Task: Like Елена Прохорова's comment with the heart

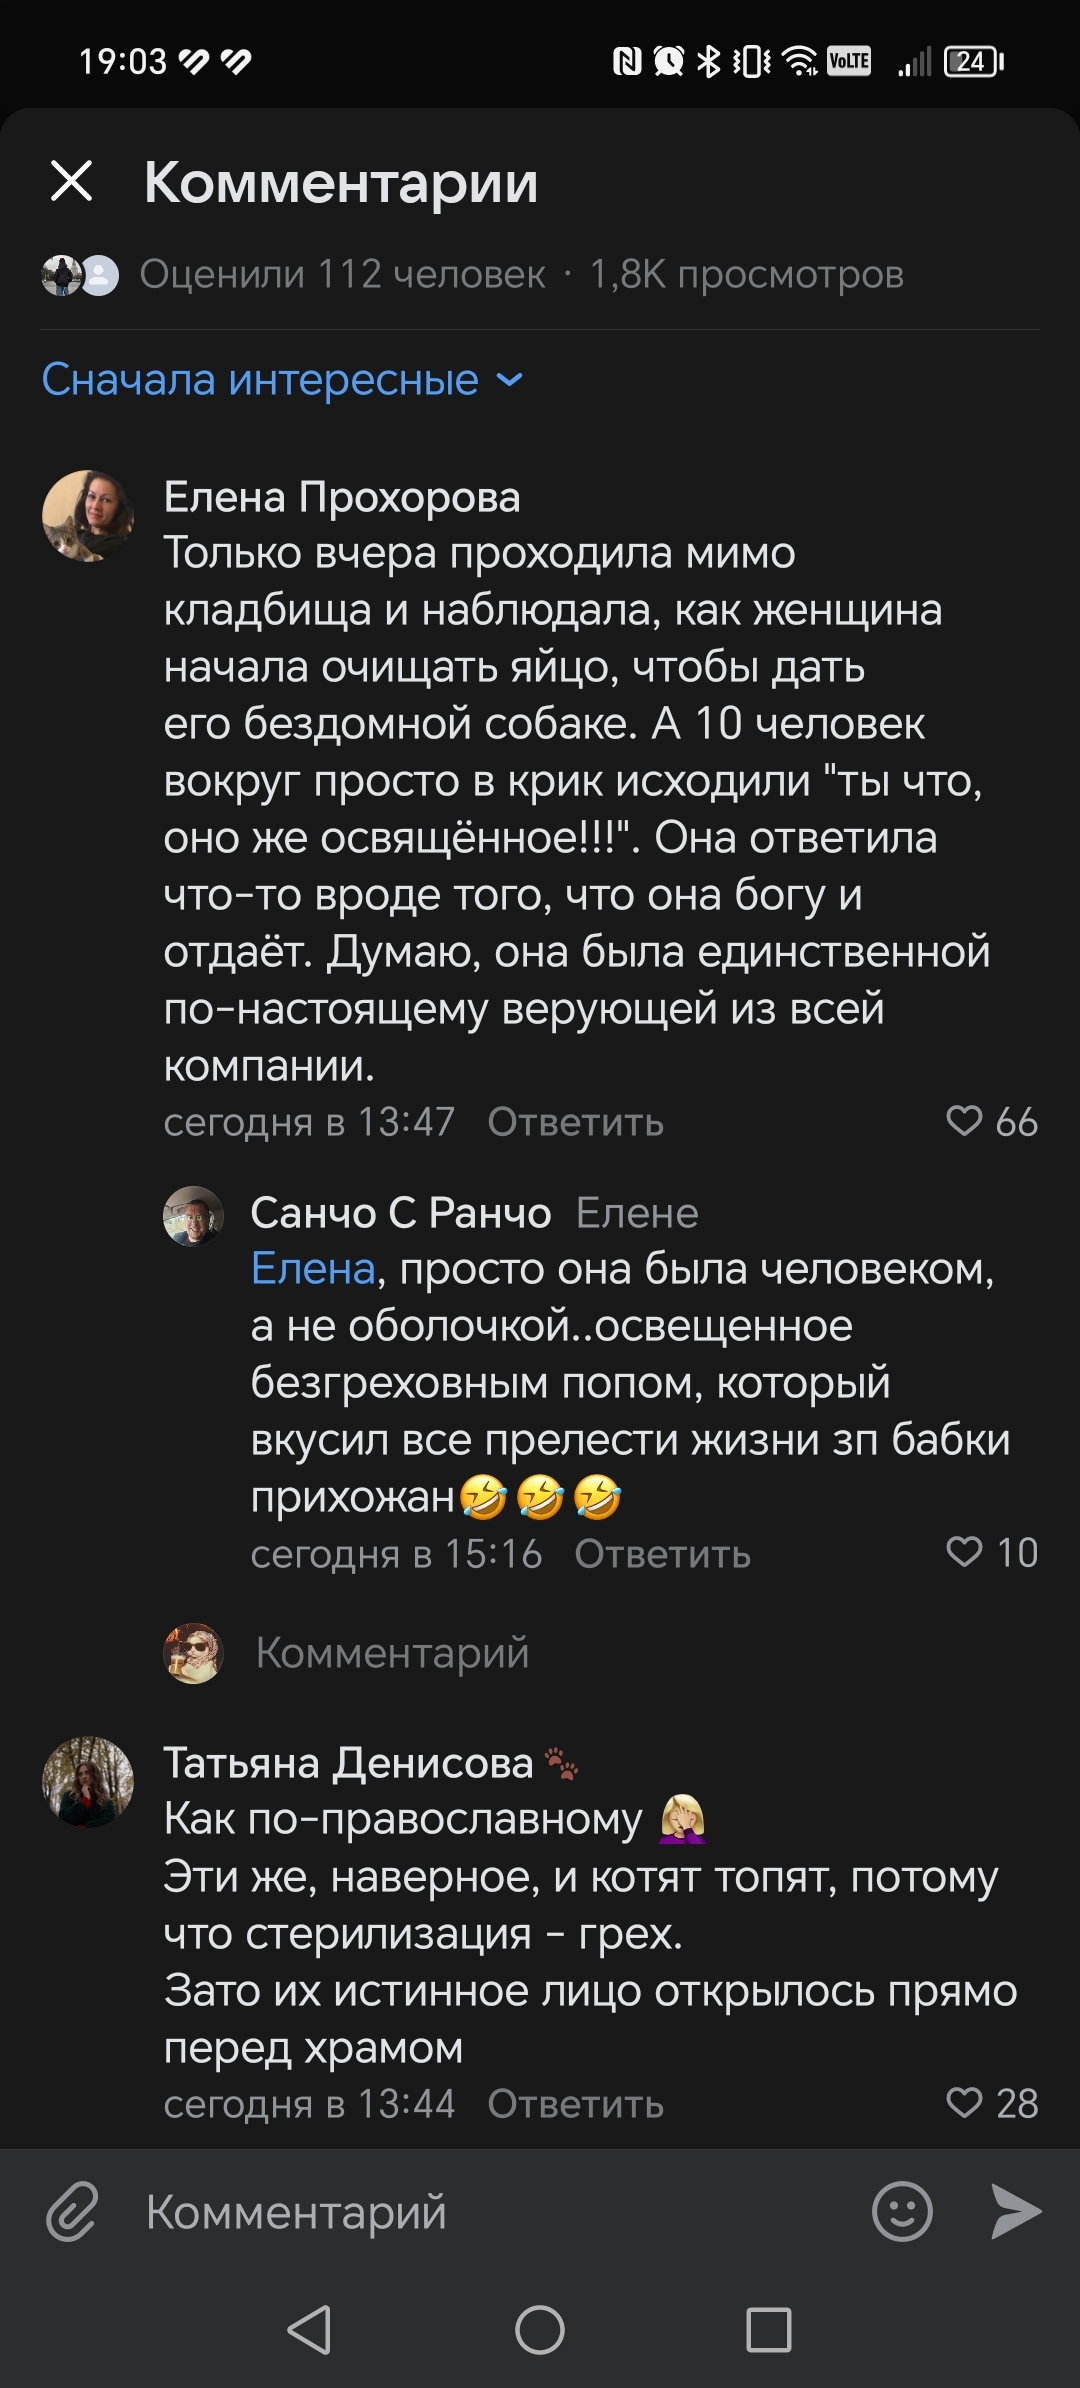Action: 965,1121
